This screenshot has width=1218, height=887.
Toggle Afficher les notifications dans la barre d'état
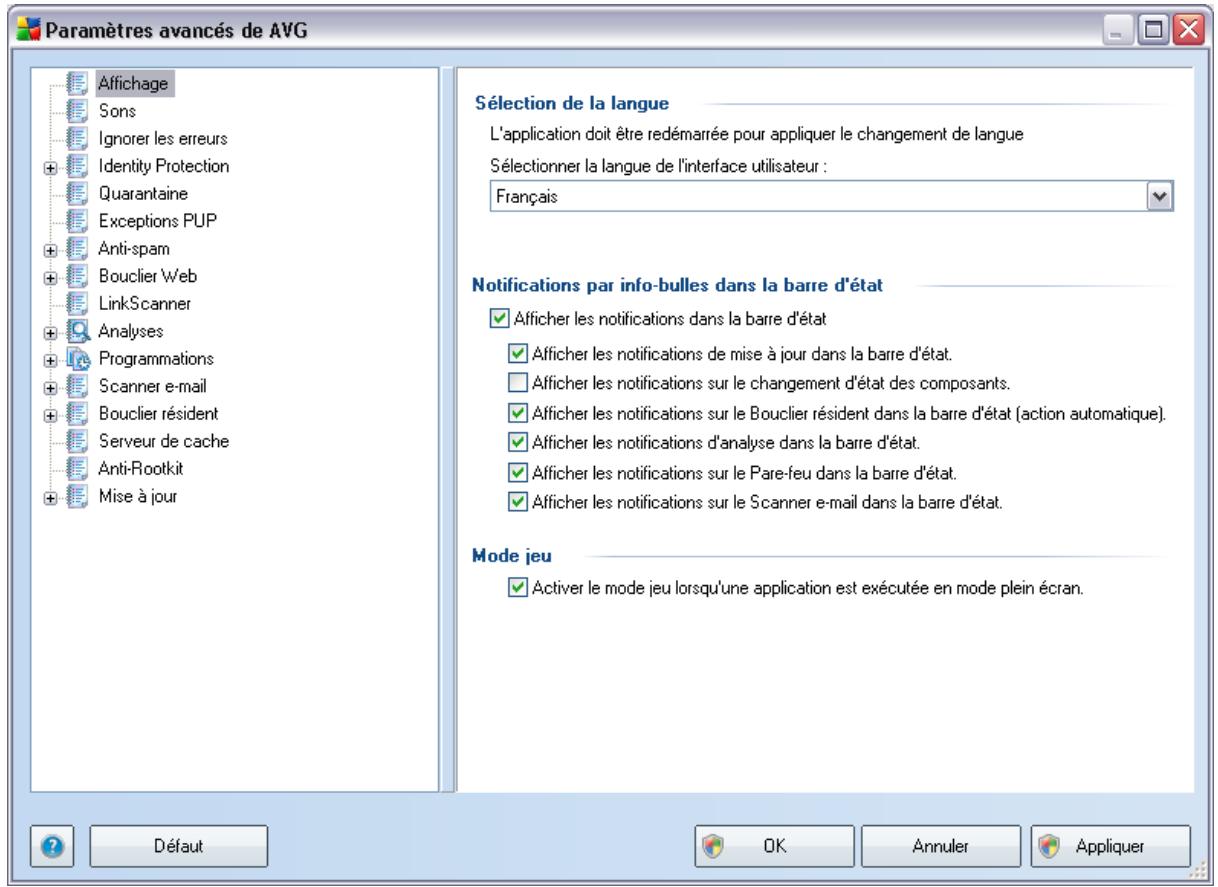[x=500, y=319]
